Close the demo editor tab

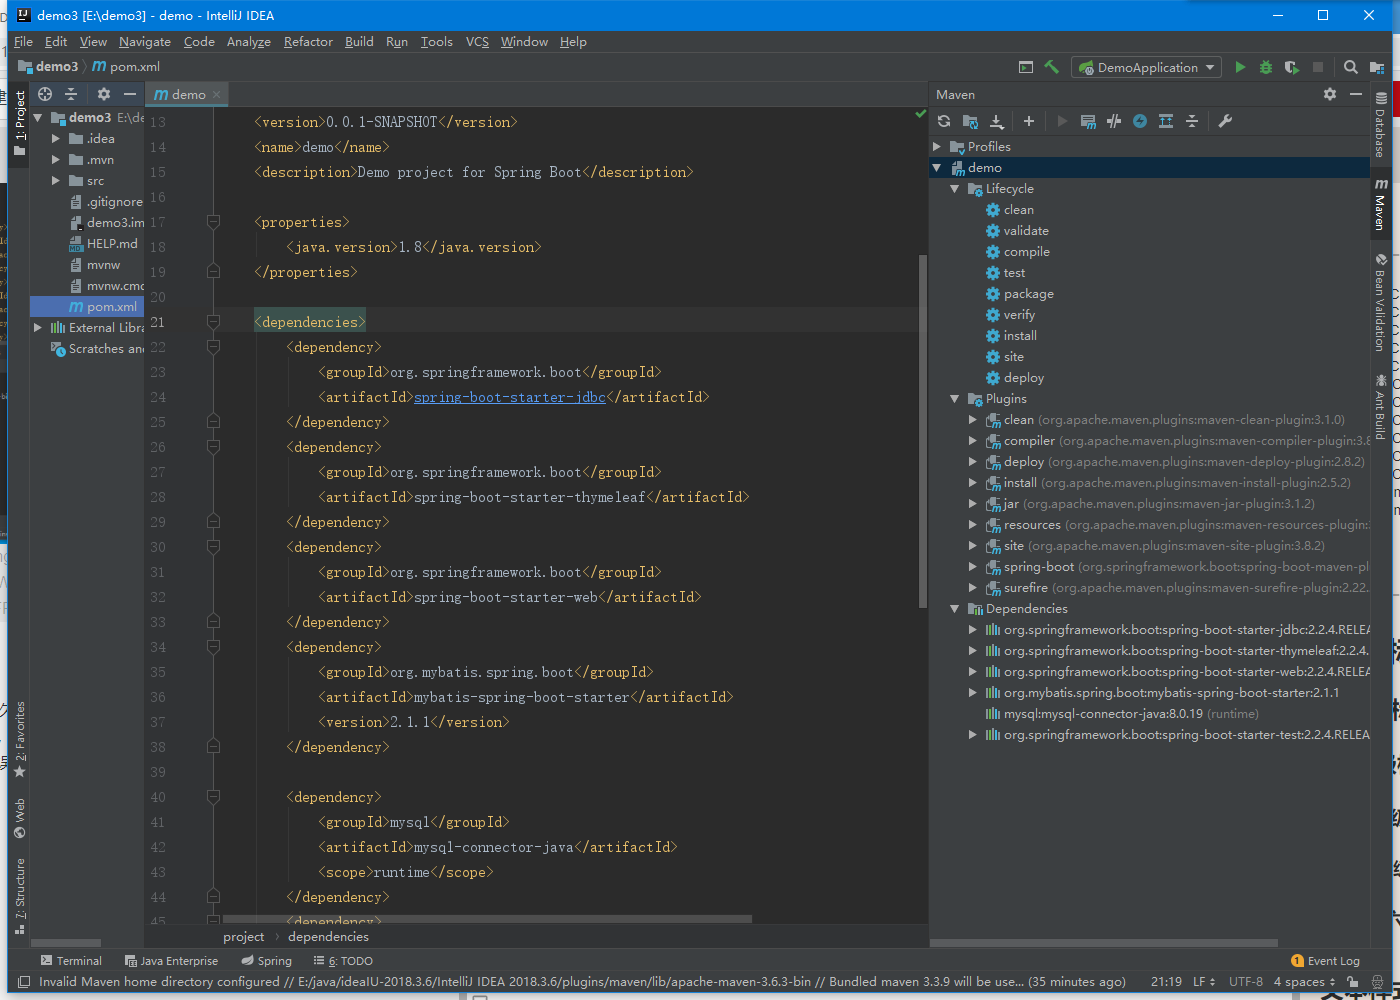tap(216, 95)
